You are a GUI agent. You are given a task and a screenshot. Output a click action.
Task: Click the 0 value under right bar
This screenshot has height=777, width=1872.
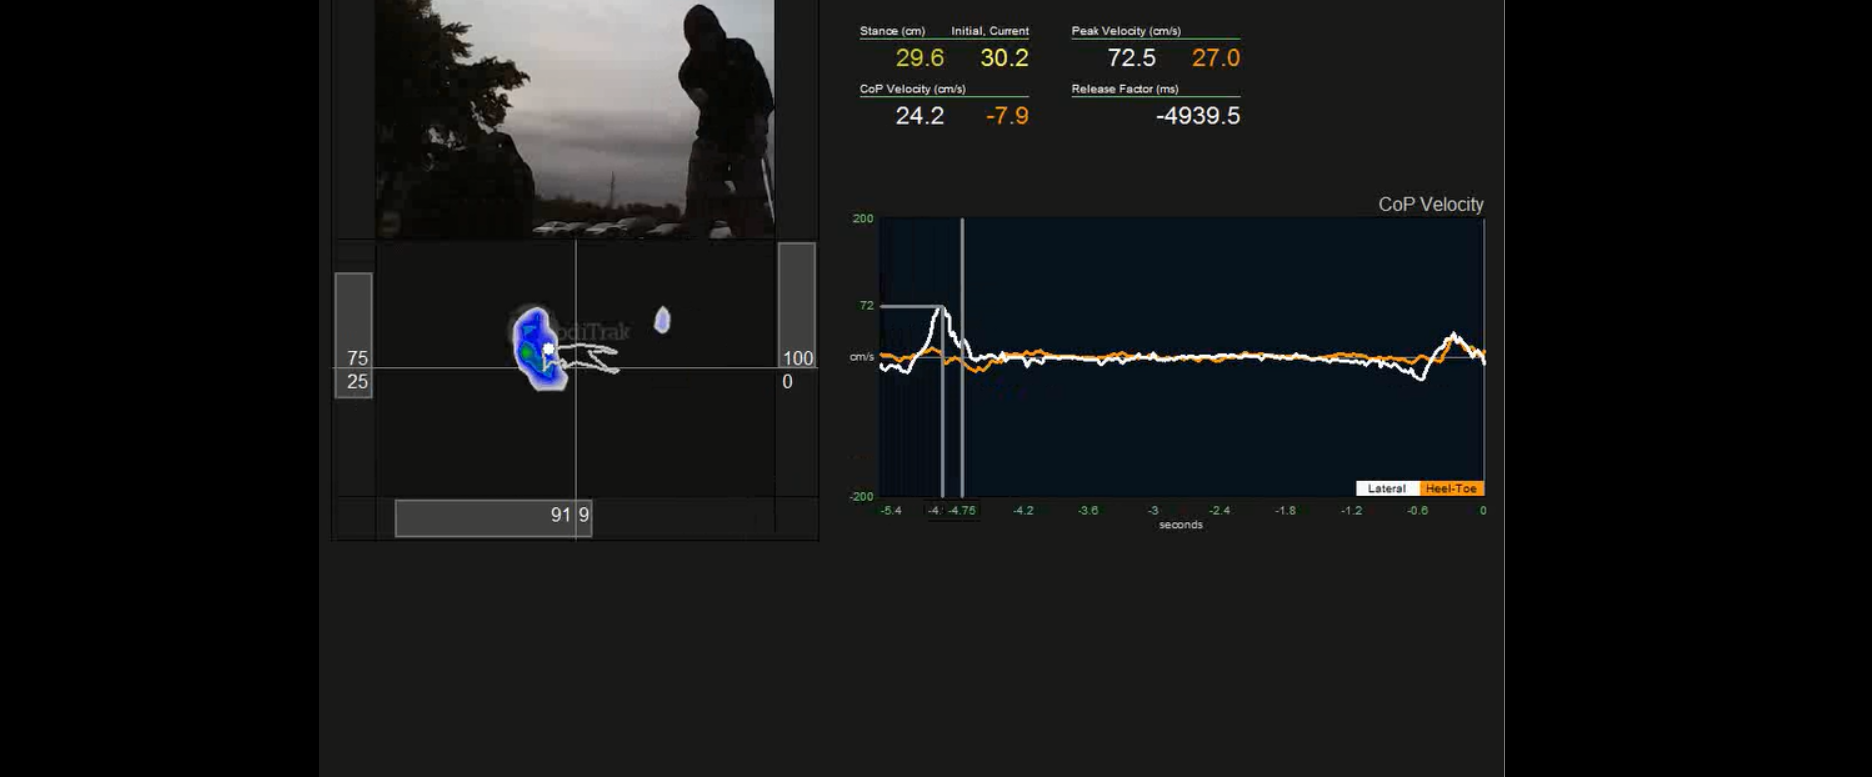point(787,382)
